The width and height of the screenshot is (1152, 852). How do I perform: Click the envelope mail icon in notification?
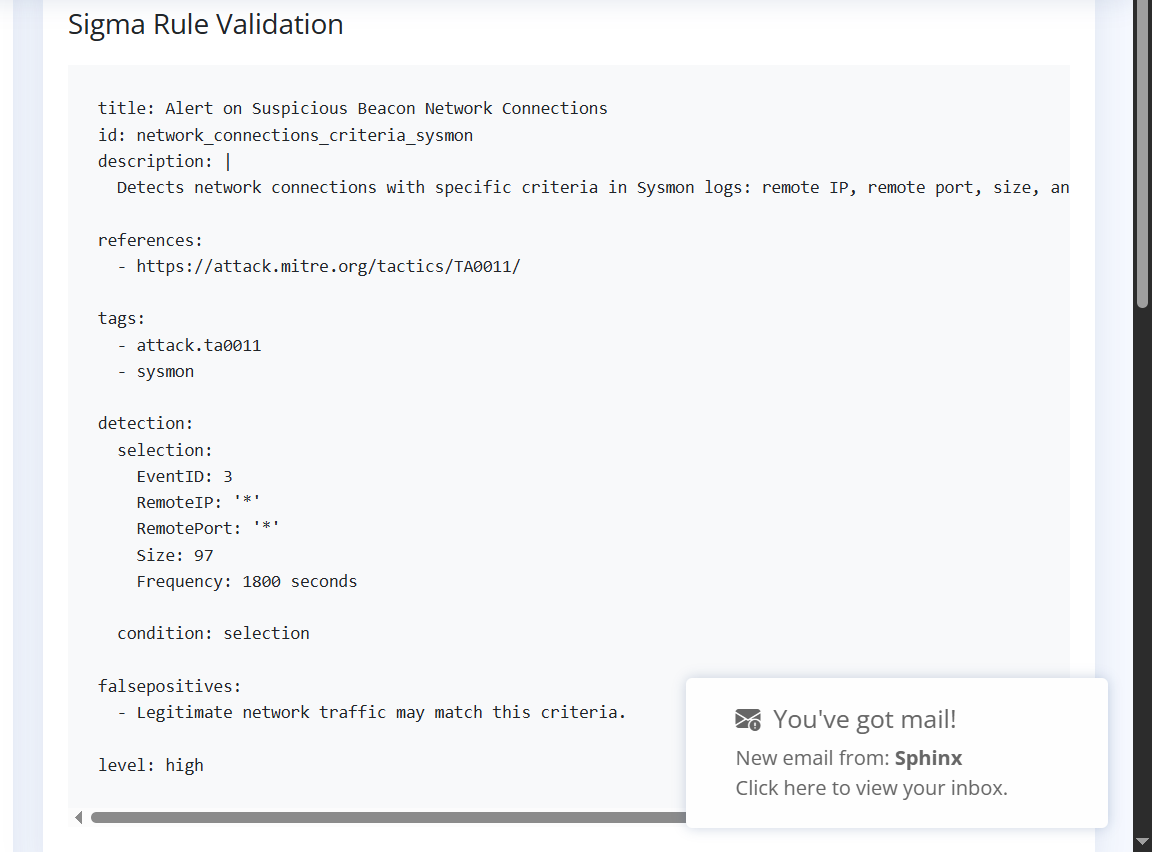tap(748, 719)
